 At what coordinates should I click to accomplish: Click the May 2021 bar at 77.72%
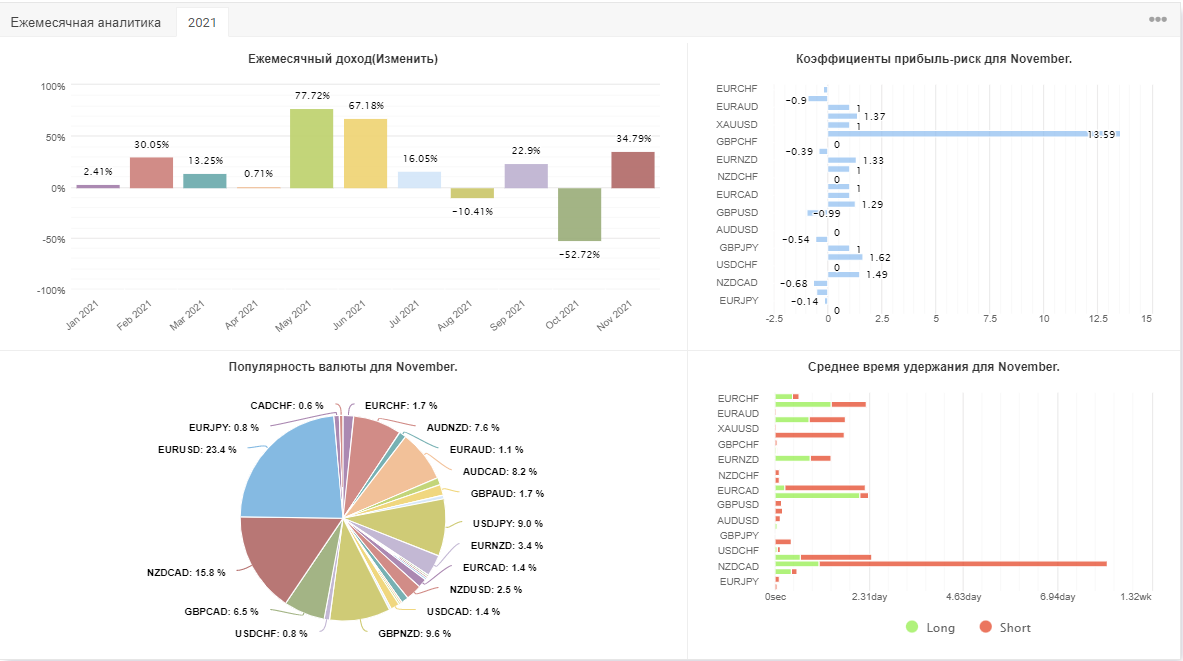coord(312,149)
